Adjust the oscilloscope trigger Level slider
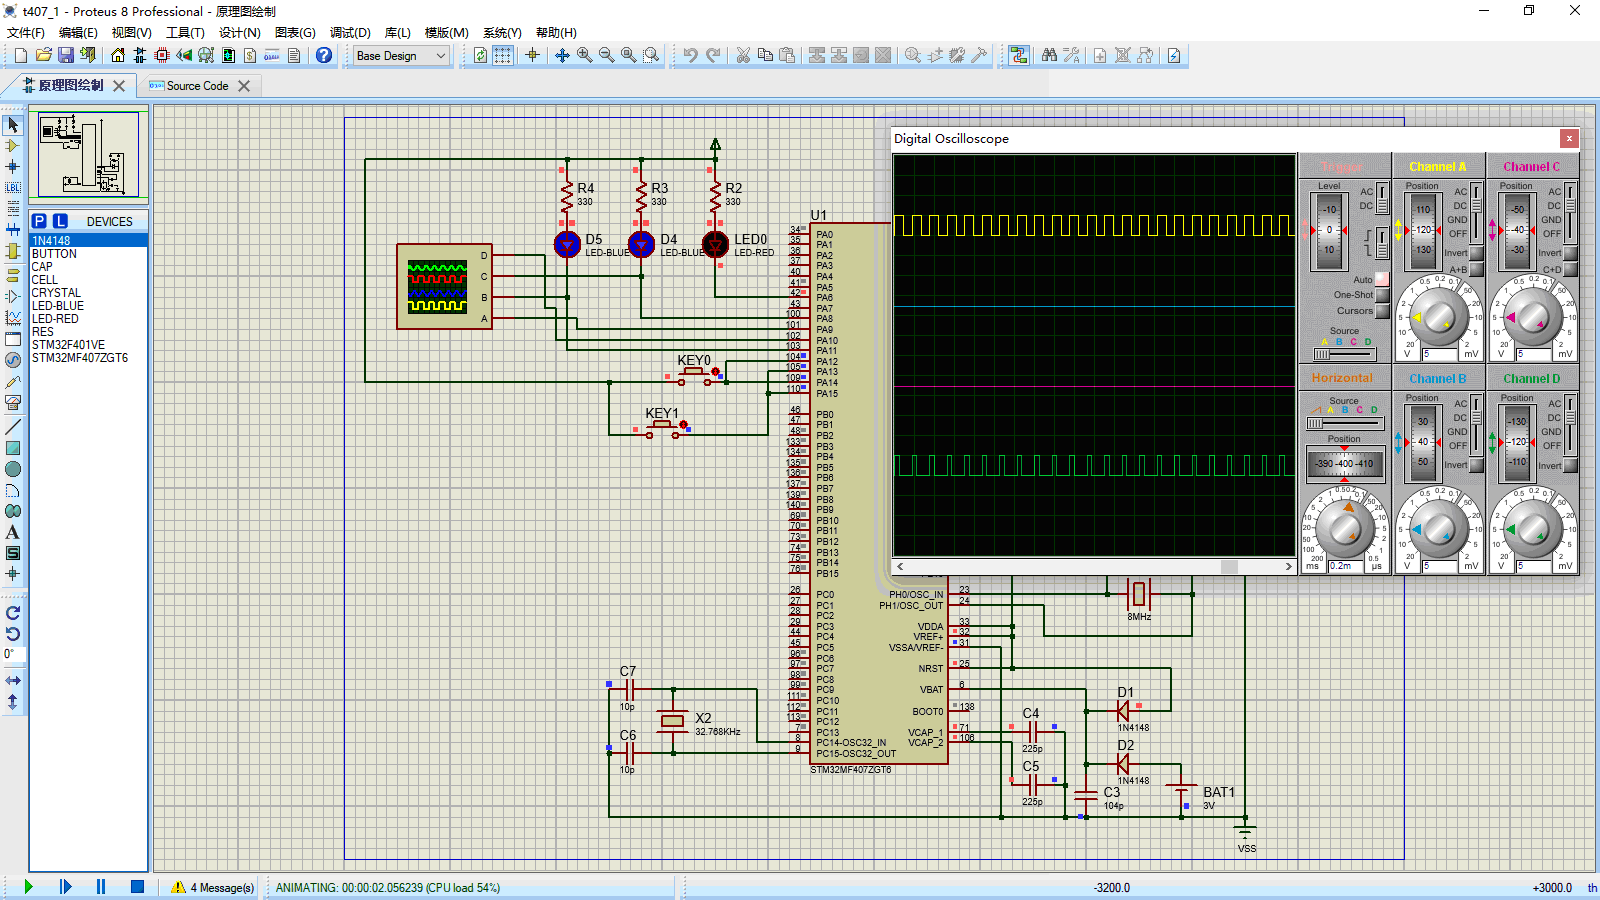The width and height of the screenshot is (1600, 900). point(1328,230)
